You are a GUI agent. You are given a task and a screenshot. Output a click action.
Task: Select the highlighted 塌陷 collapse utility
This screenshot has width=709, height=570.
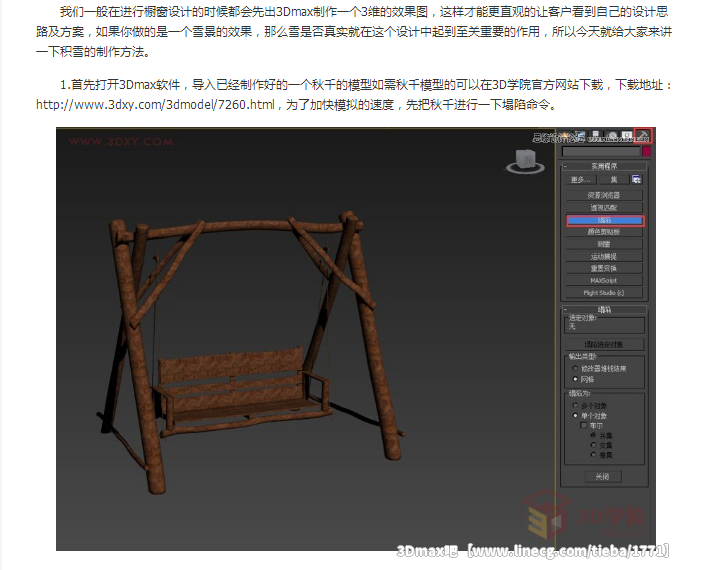click(x=605, y=220)
